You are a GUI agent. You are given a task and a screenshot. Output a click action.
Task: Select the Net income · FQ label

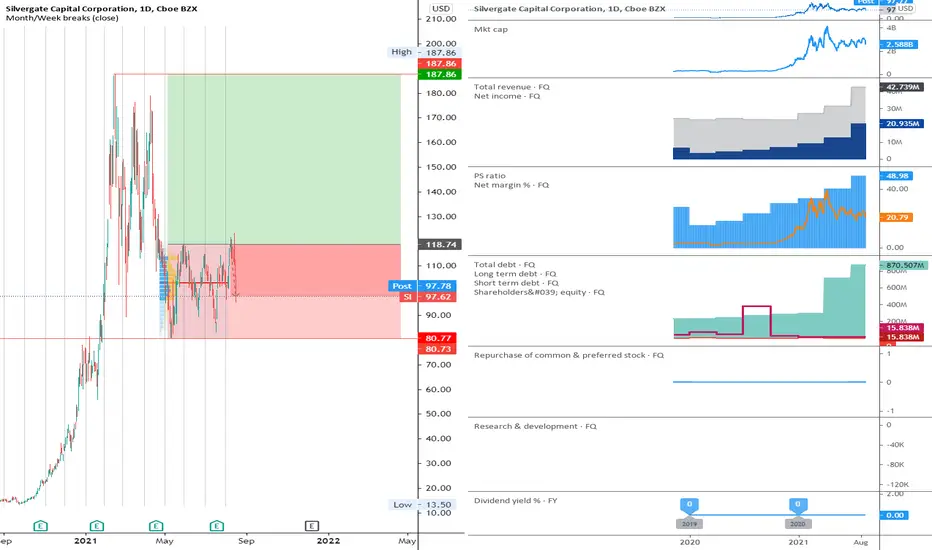click(x=507, y=96)
